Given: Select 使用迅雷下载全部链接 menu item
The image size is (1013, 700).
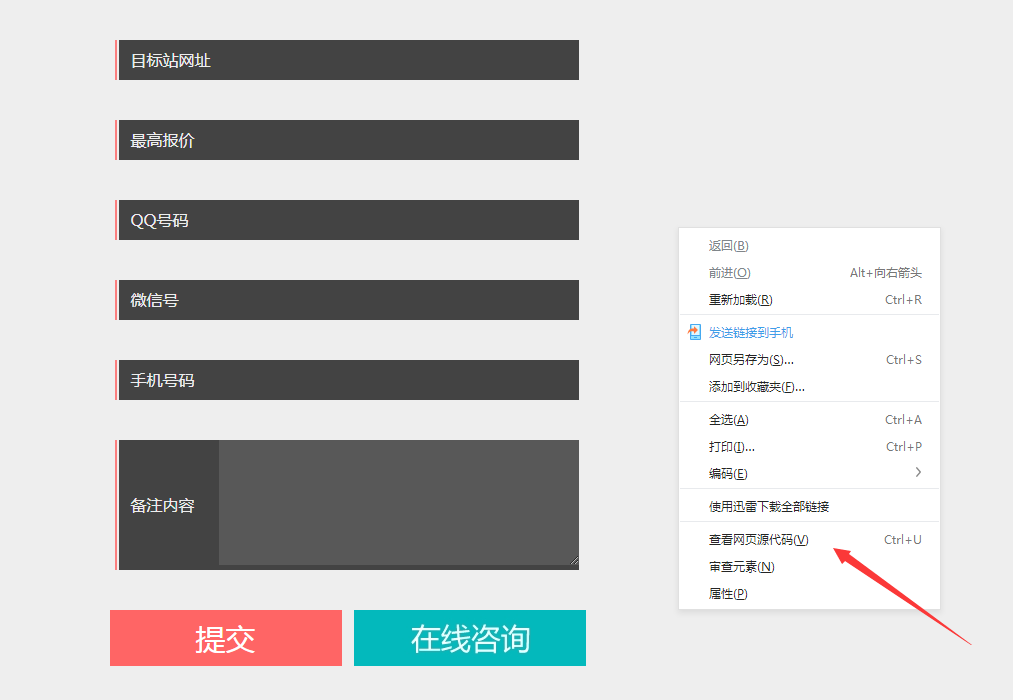Looking at the screenshot, I should click(768, 506).
